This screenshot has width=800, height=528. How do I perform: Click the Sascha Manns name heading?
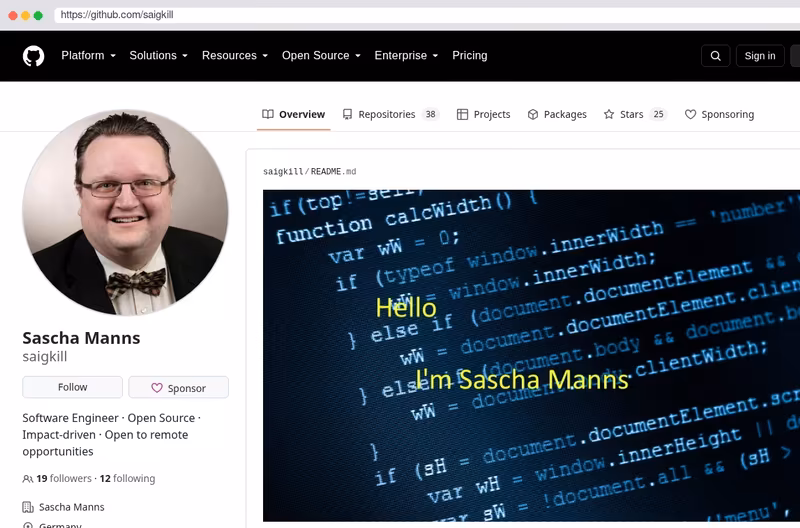click(x=81, y=338)
